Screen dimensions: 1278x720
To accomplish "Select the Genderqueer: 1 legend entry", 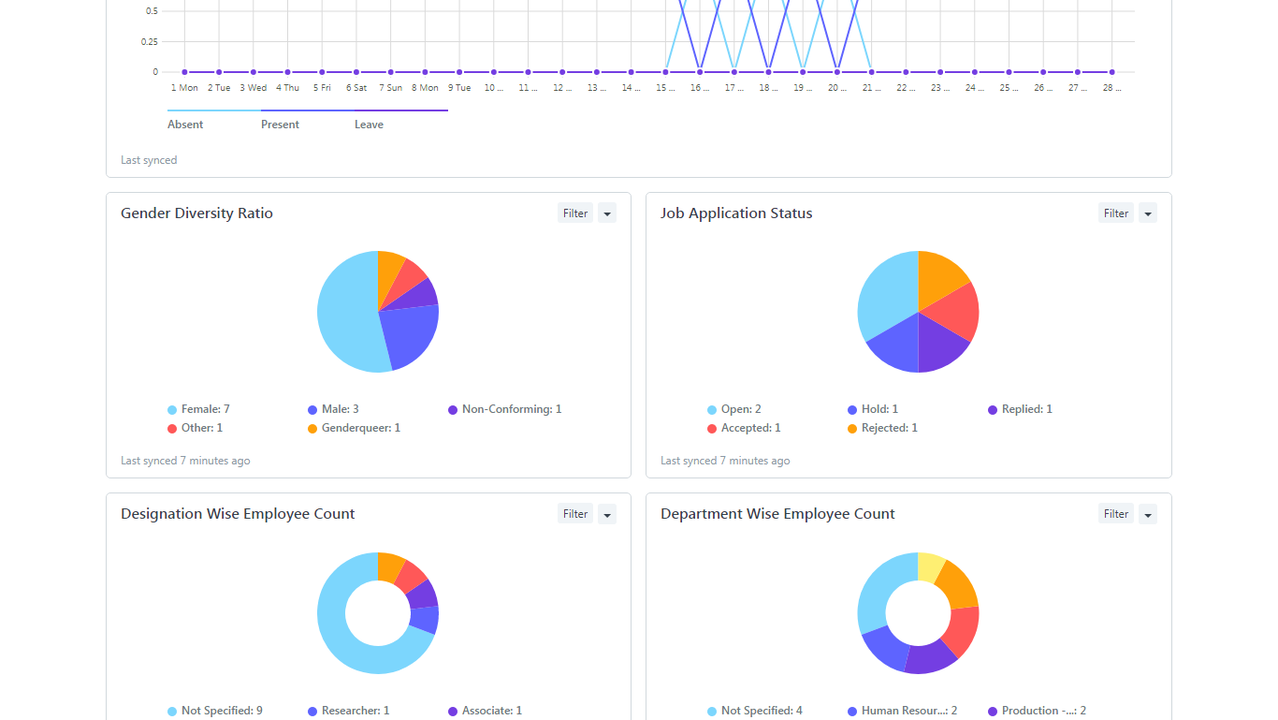I will coord(354,428).
